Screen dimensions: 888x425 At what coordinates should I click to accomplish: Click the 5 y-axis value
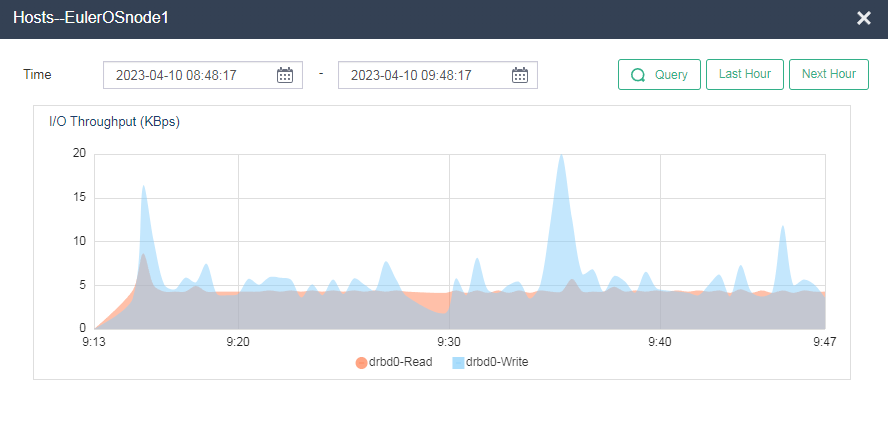pyautogui.click(x=82, y=285)
